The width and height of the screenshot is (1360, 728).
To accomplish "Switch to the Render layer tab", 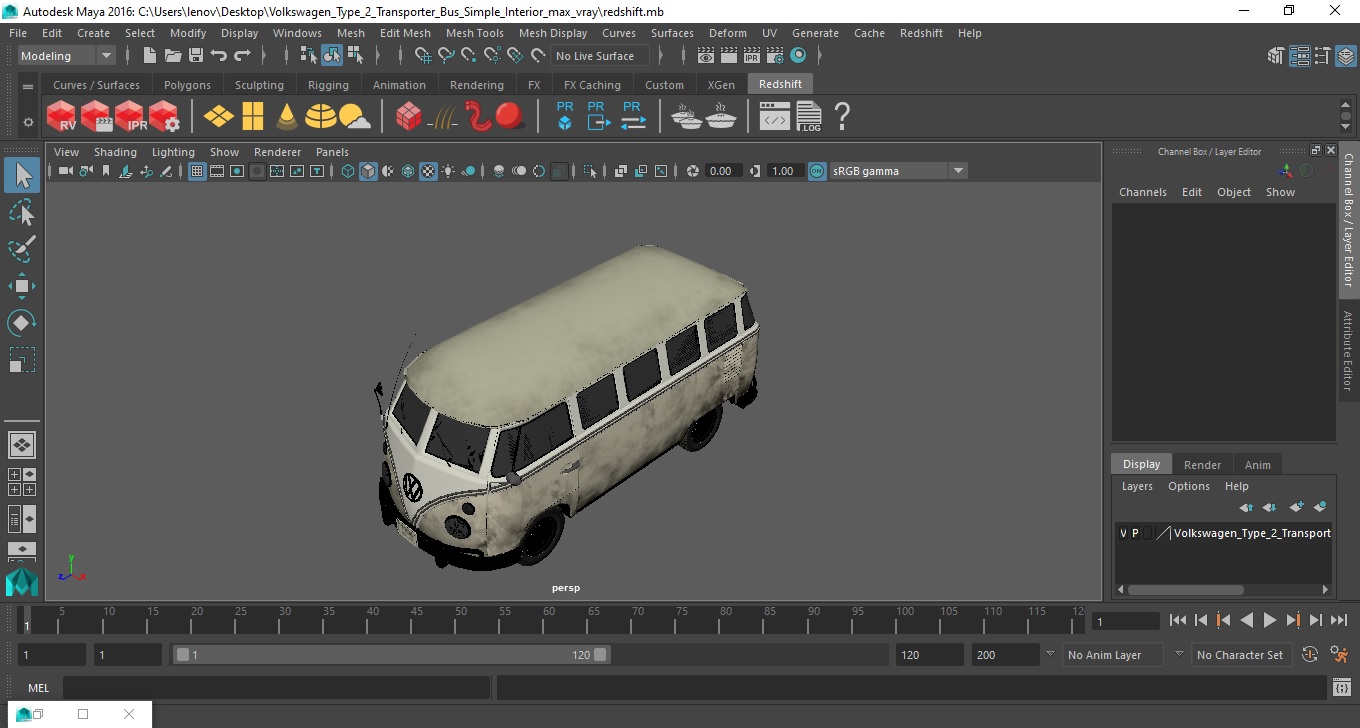I will click(1202, 465).
